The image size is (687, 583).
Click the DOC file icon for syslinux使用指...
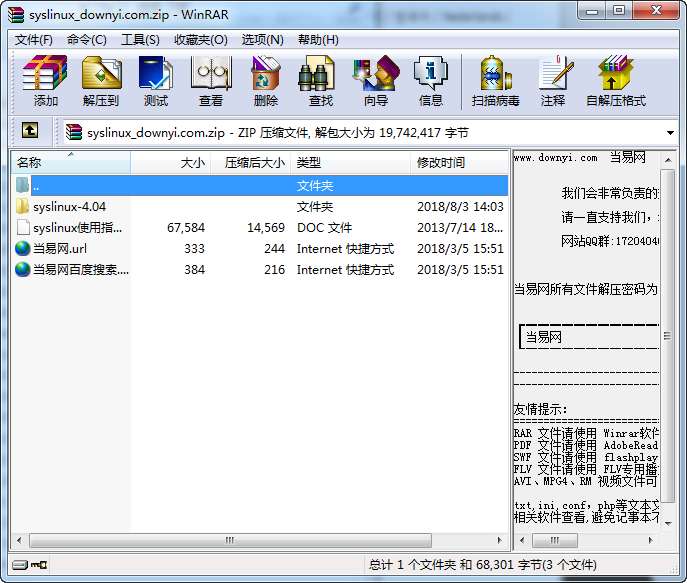tap(23, 227)
